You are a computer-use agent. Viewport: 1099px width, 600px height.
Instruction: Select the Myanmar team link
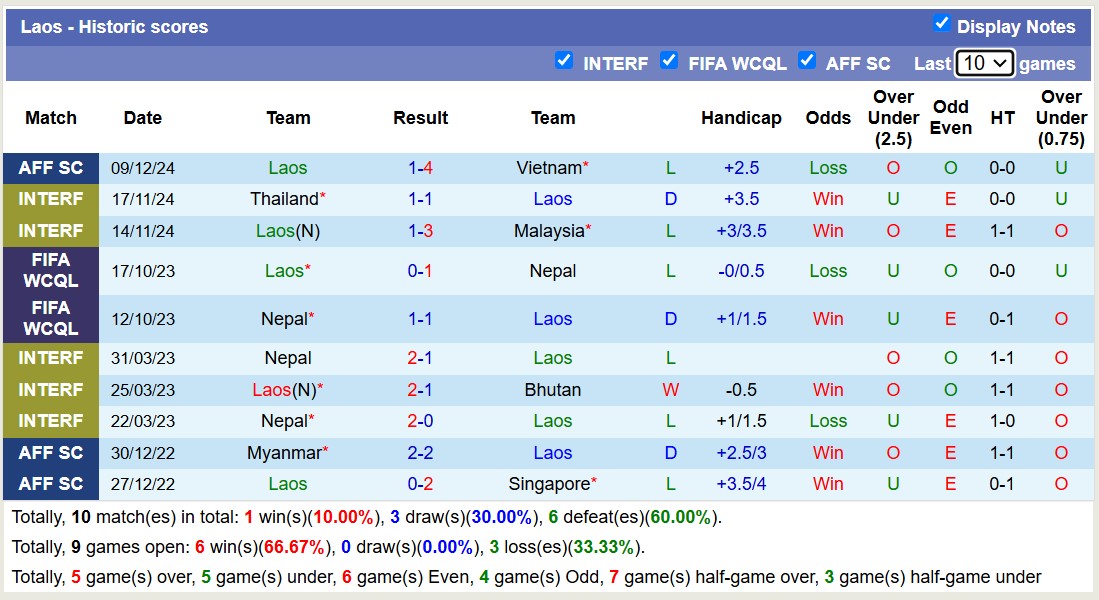click(x=283, y=452)
